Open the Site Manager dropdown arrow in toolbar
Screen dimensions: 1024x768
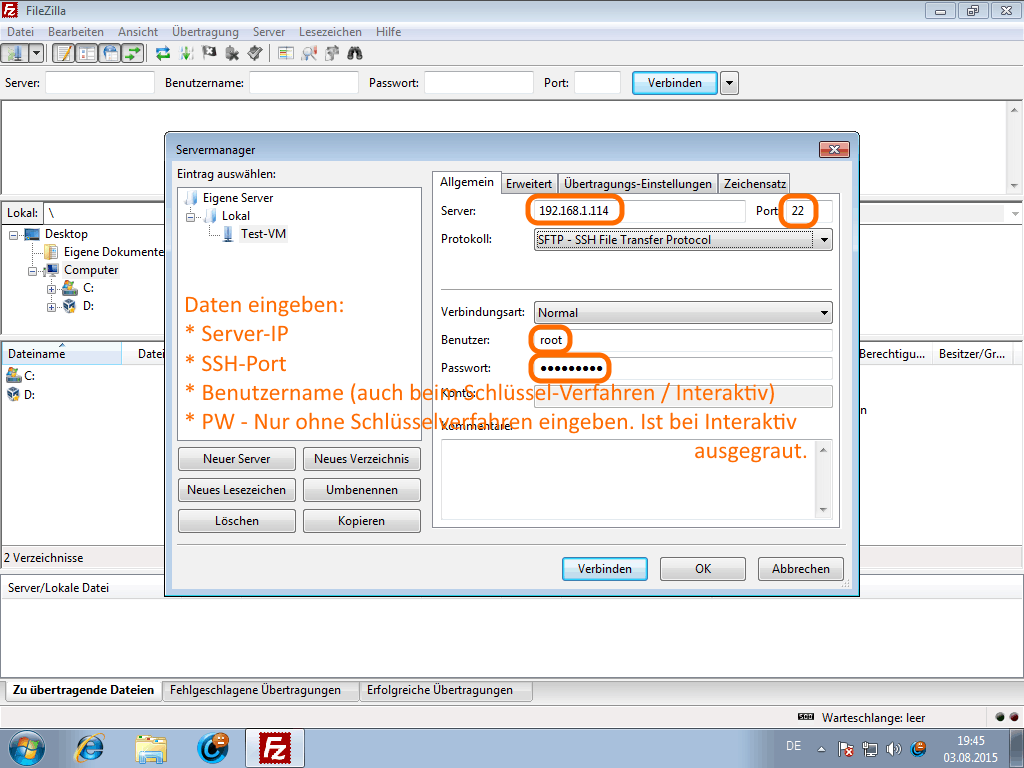point(37,53)
